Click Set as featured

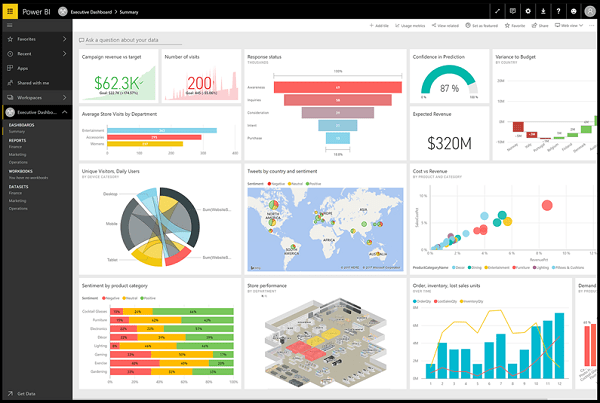point(481,26)
